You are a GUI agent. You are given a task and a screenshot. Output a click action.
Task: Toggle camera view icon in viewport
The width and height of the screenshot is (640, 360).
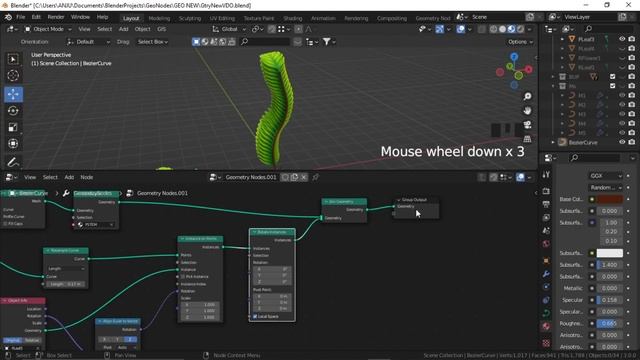point(527,125)
